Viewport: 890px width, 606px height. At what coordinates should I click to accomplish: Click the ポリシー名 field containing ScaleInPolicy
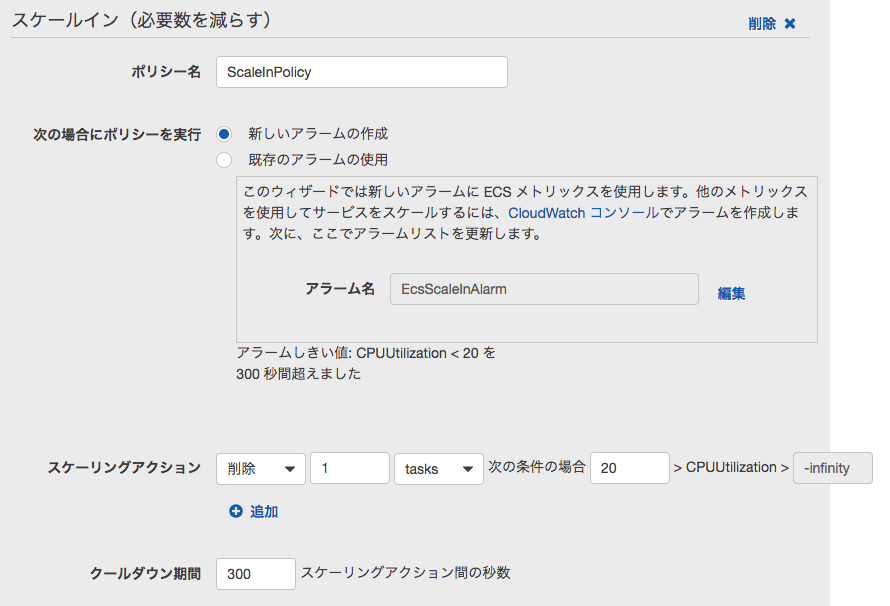(x=362, y=72)
